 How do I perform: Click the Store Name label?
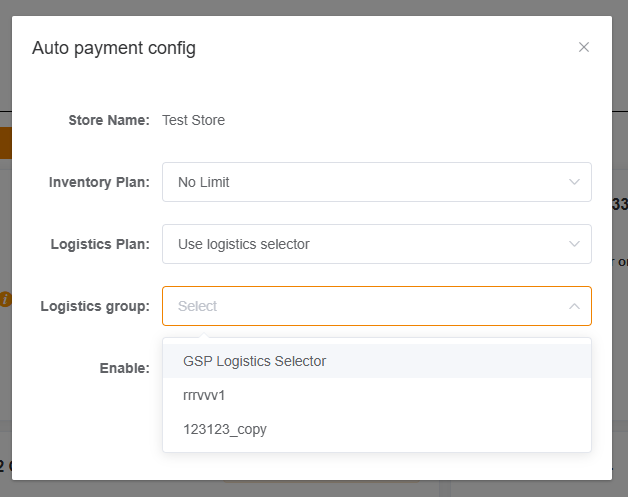click(109, 120)
